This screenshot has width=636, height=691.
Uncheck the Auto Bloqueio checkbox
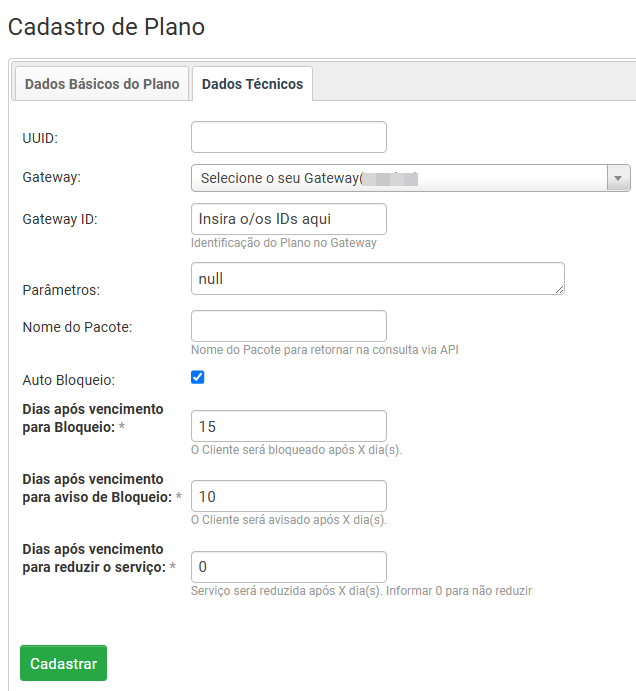[198, 378]
